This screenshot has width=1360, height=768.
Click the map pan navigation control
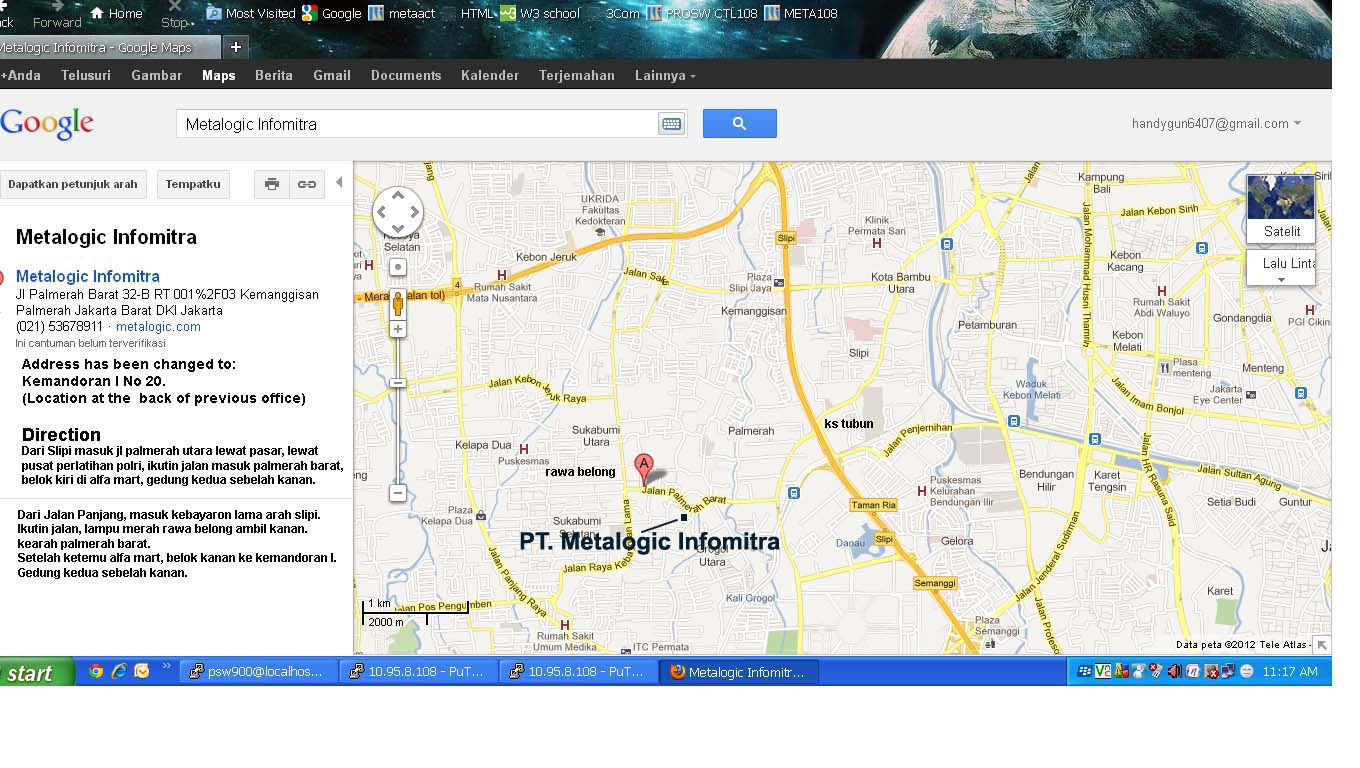point(398,212)
